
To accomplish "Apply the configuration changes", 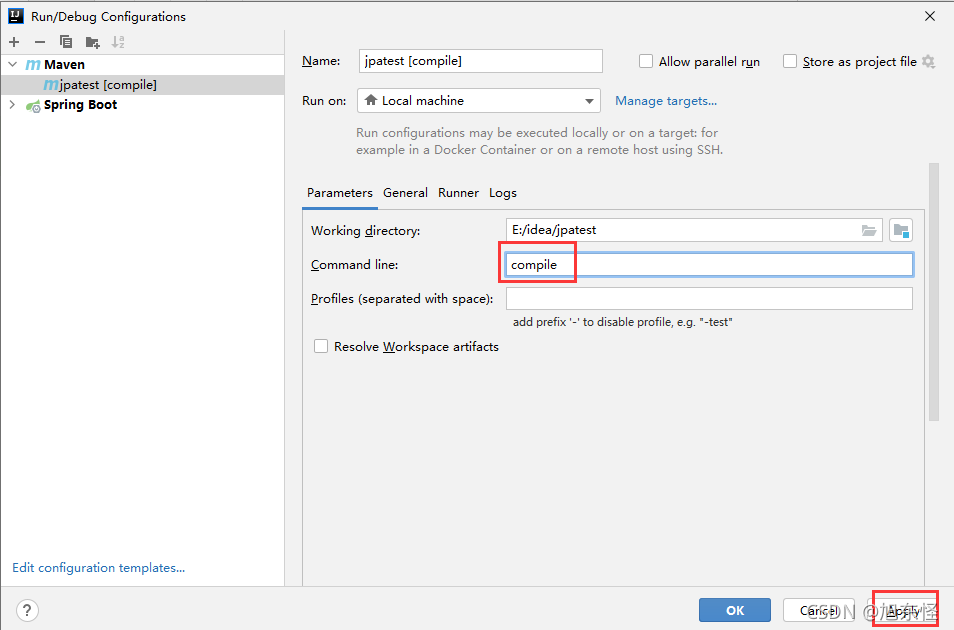I will (x=903, y=610).
